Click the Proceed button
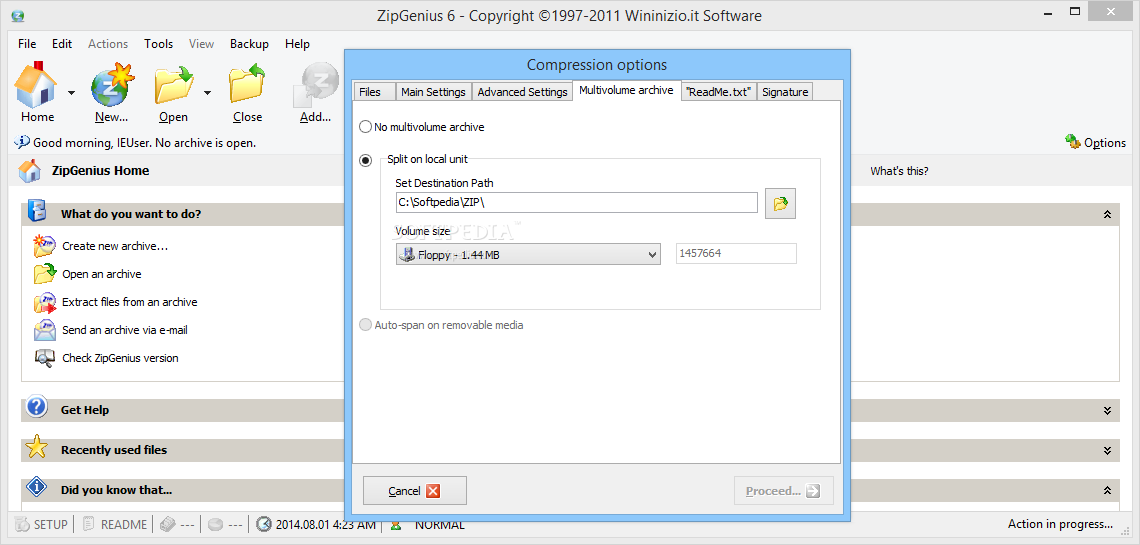 (784, 490)
